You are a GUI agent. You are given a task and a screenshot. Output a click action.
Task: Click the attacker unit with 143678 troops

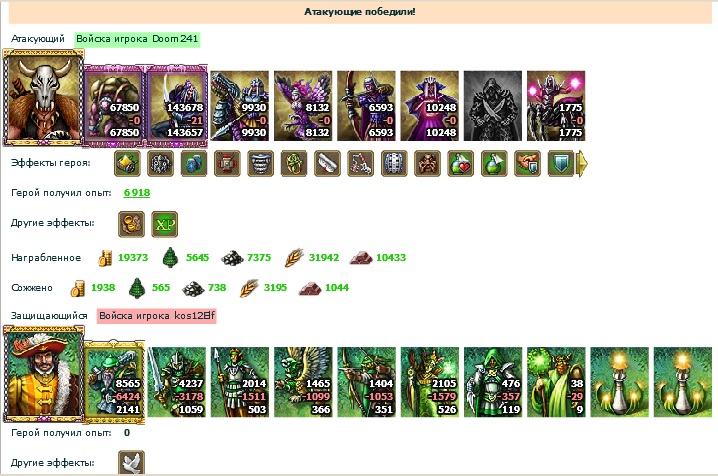[177, 106]
